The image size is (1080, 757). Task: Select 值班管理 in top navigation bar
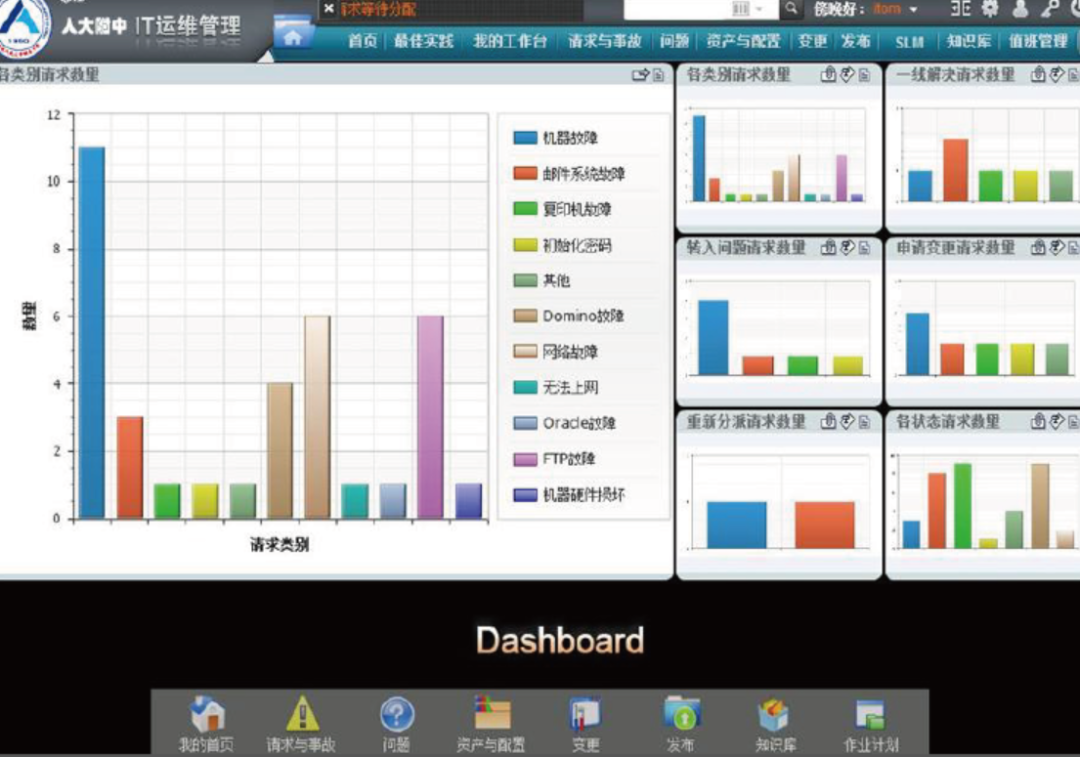click(1038, 41)
